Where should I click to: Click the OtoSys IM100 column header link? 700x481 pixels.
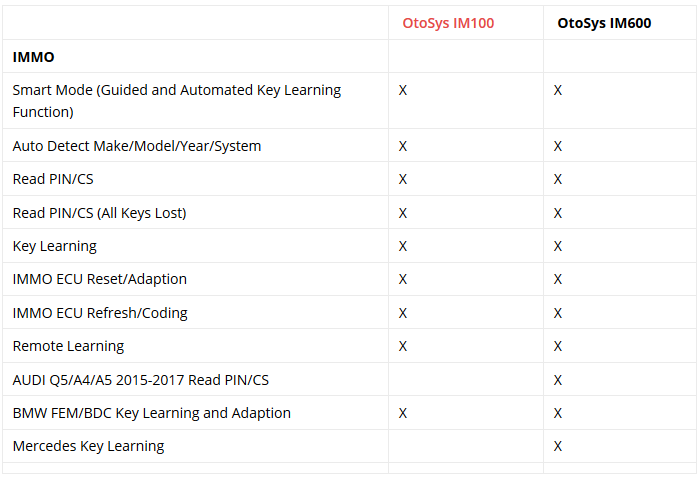tap(448, 23)
